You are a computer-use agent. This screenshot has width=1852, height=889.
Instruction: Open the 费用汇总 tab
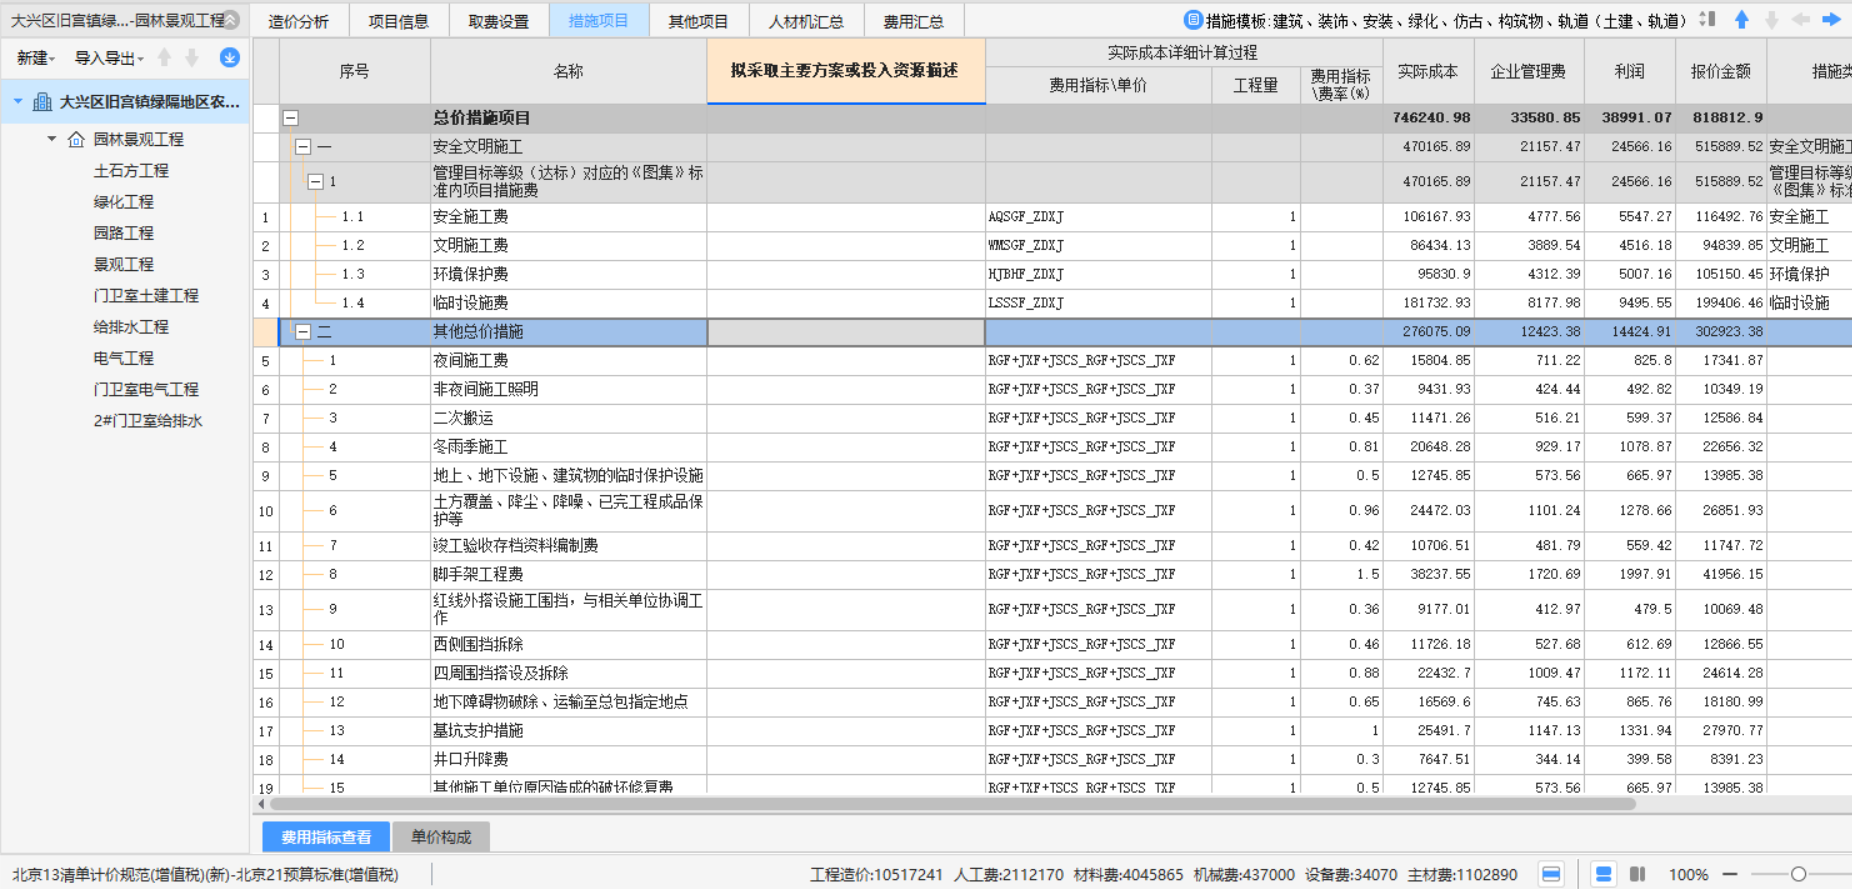913,21
